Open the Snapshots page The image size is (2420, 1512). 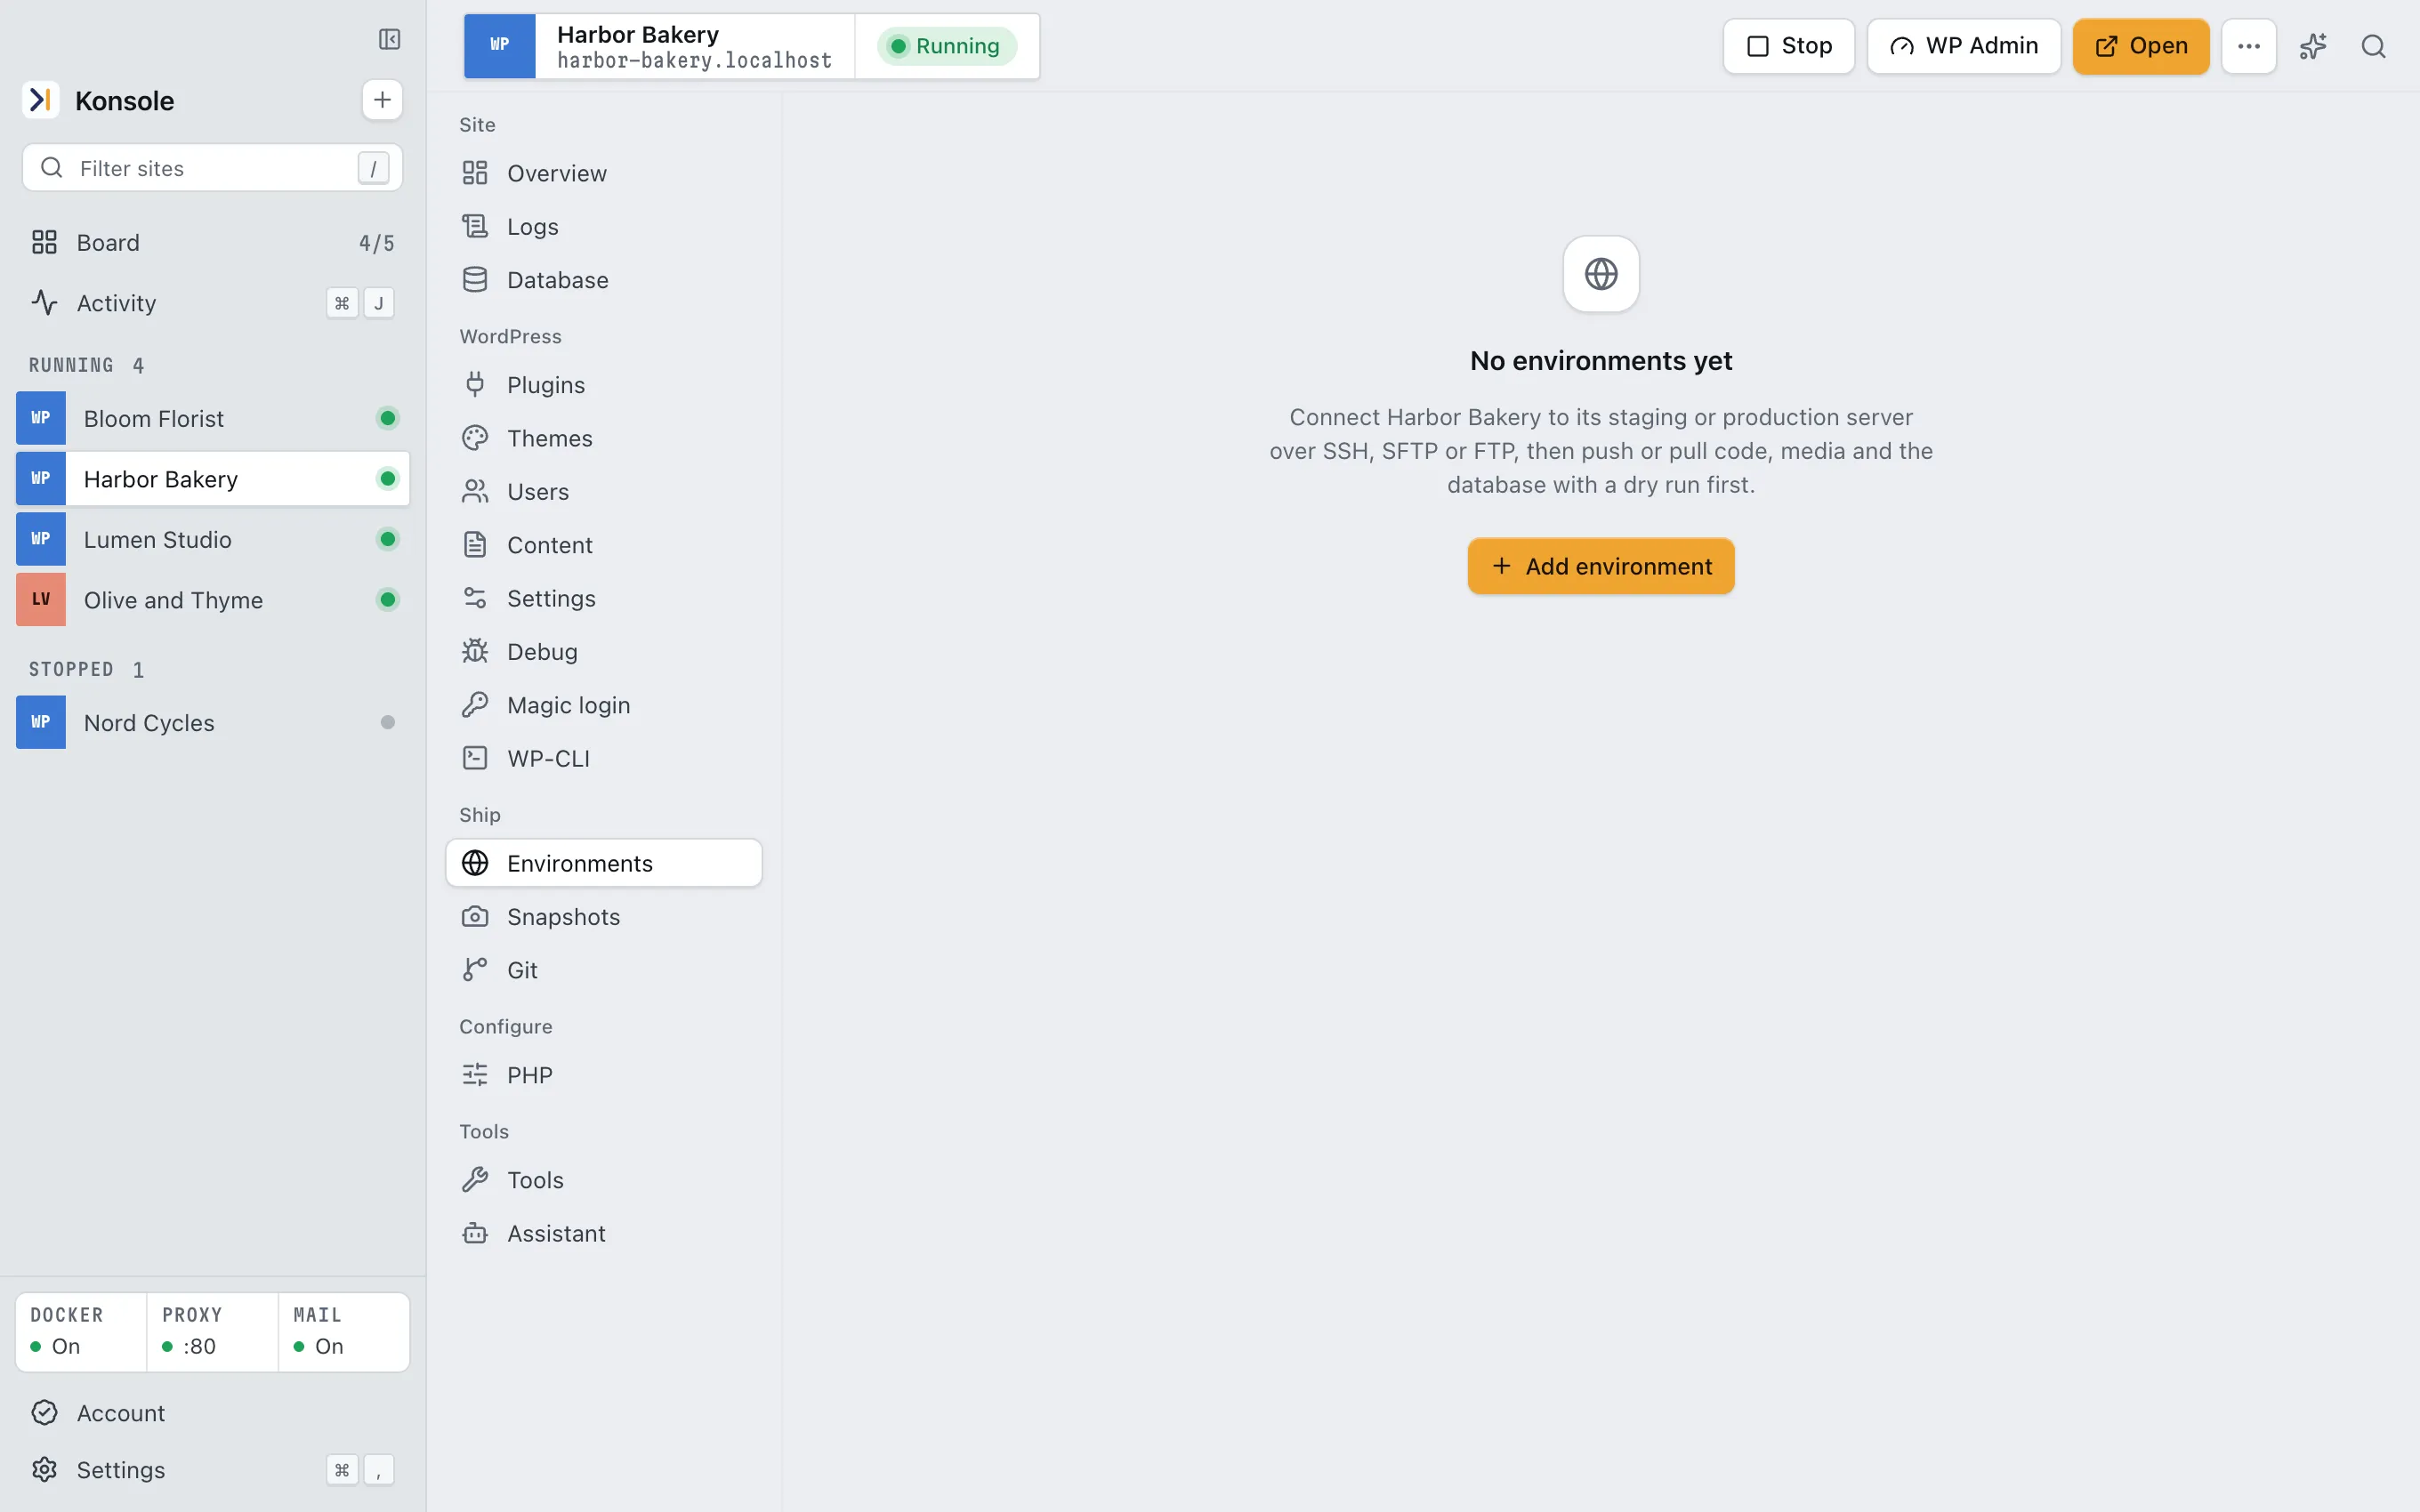(604, 917)
